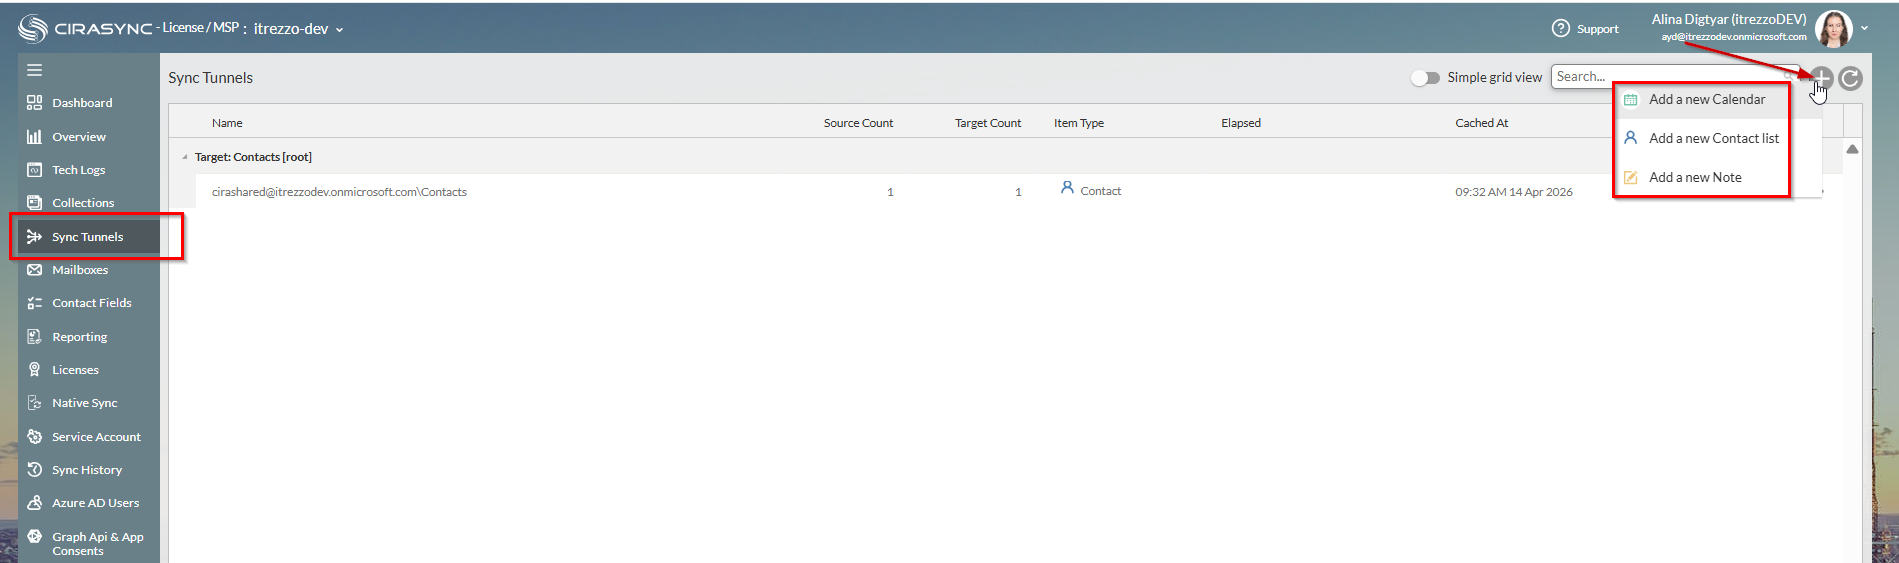Click the Sync Tunnels page title
This screenshot has width=1899, height=563.
click(x=210, y=78)
